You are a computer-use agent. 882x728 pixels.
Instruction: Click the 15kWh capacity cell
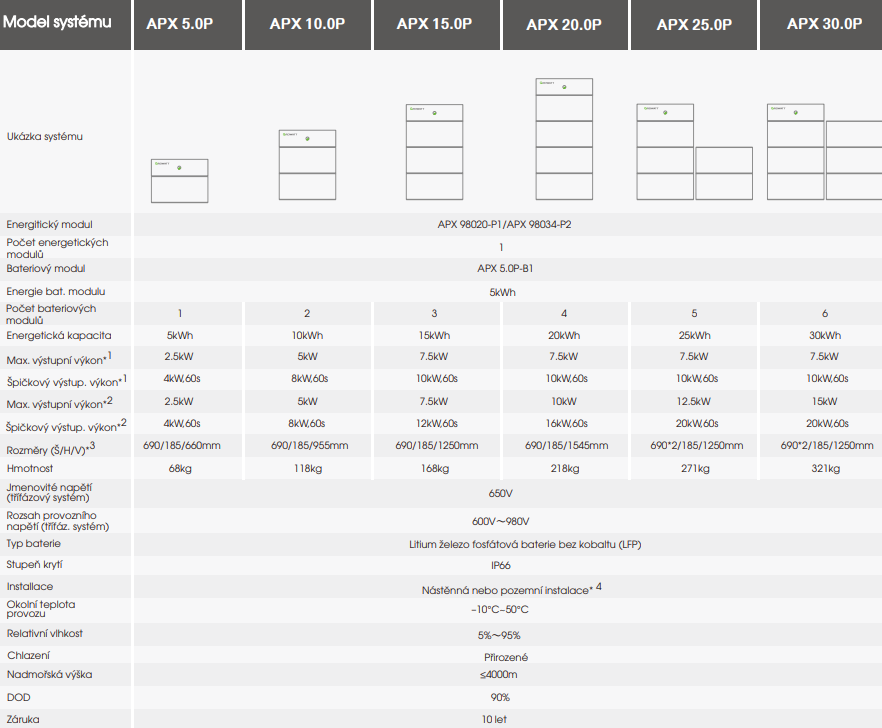point(434,335)
